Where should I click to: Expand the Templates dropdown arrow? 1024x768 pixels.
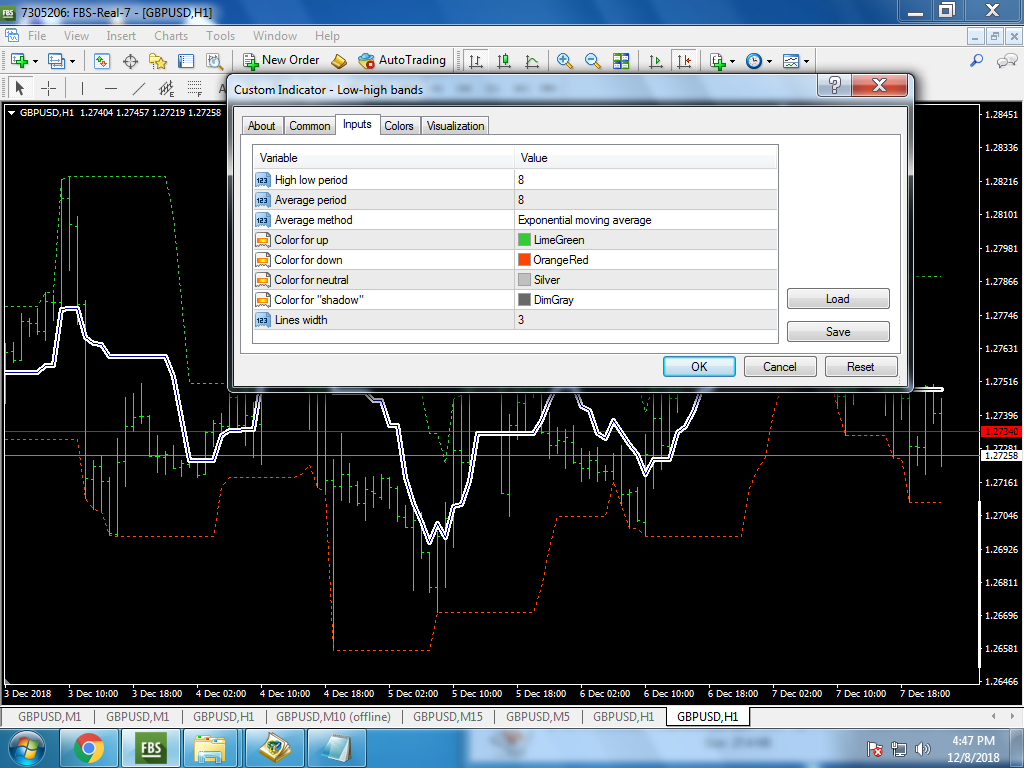[x=807, y=61]
